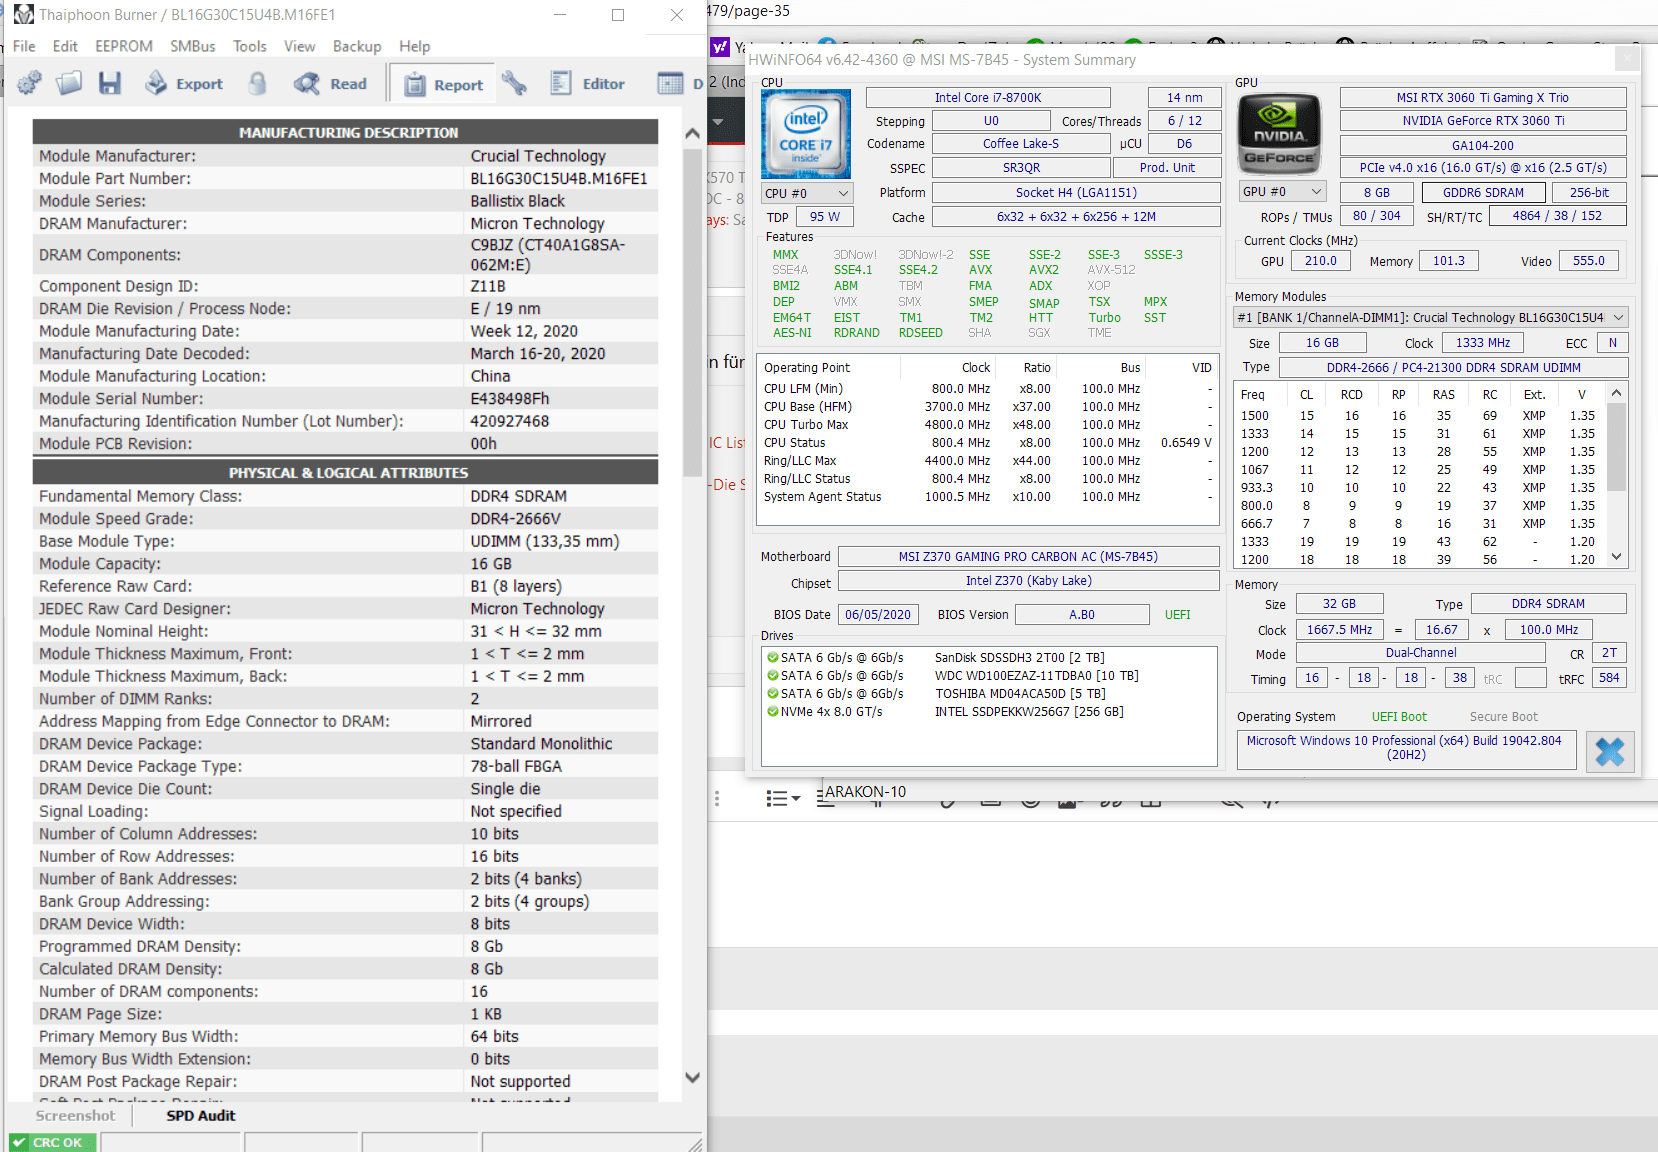The image size is (1658, 1152).
Task: Click the memory timings list scroll-down arrow
Action: pos(1616,557)
